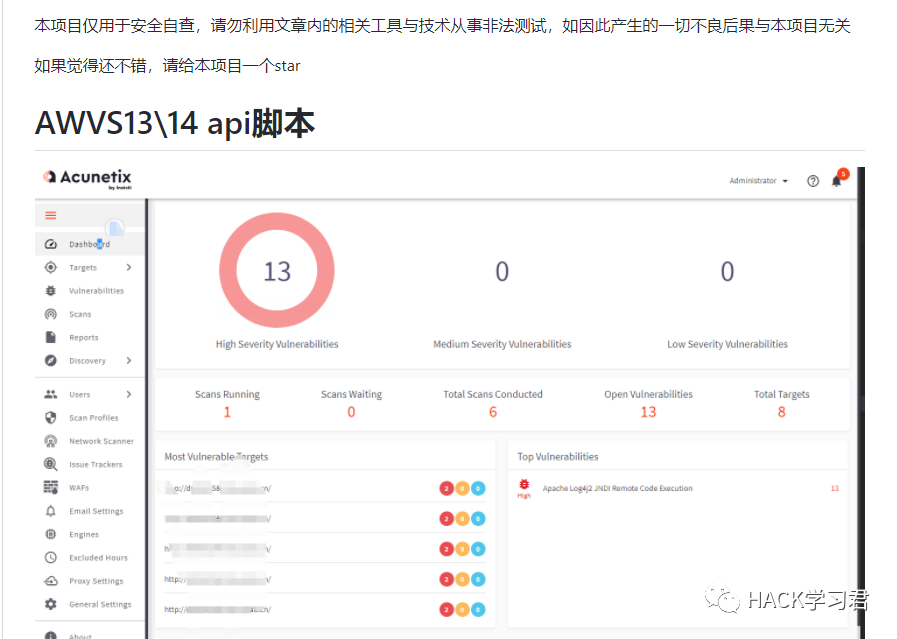
Task: Click the Proxy Settings cloud icon
Action: (x=50, y=581)
